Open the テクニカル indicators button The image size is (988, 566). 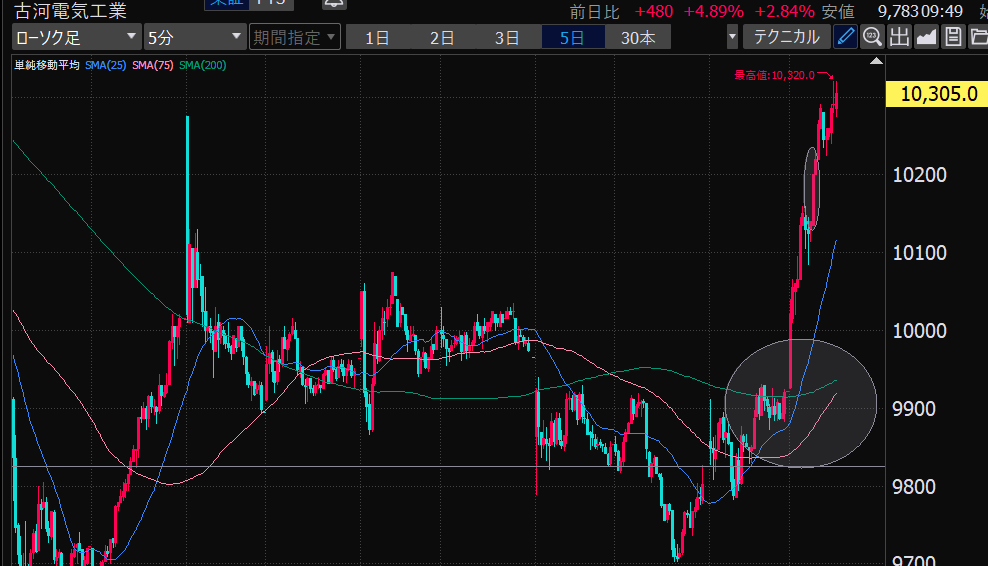pyautogui.click(x=786, y=38)
